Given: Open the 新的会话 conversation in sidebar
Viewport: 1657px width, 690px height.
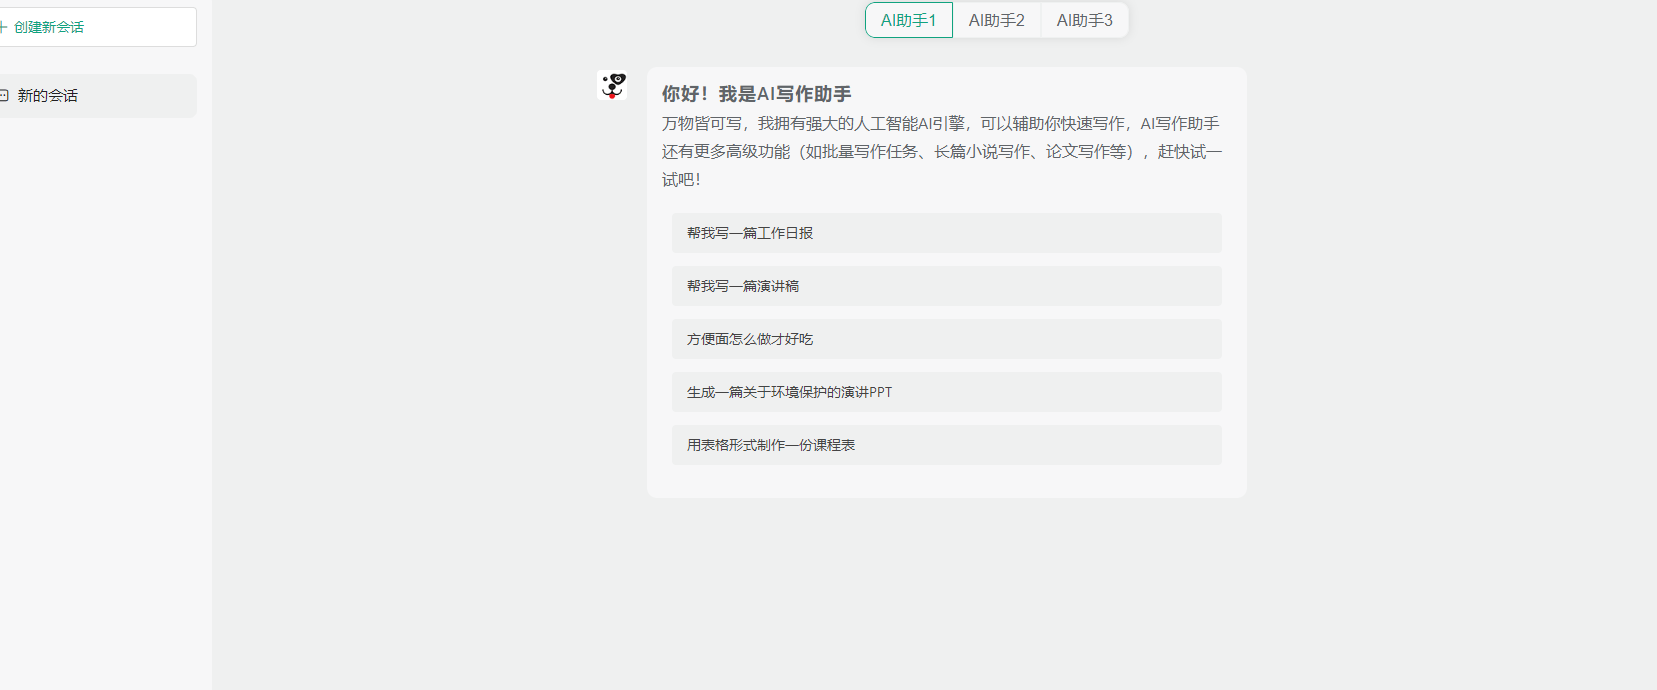Looking at the screenshot, I should [48, 96].
